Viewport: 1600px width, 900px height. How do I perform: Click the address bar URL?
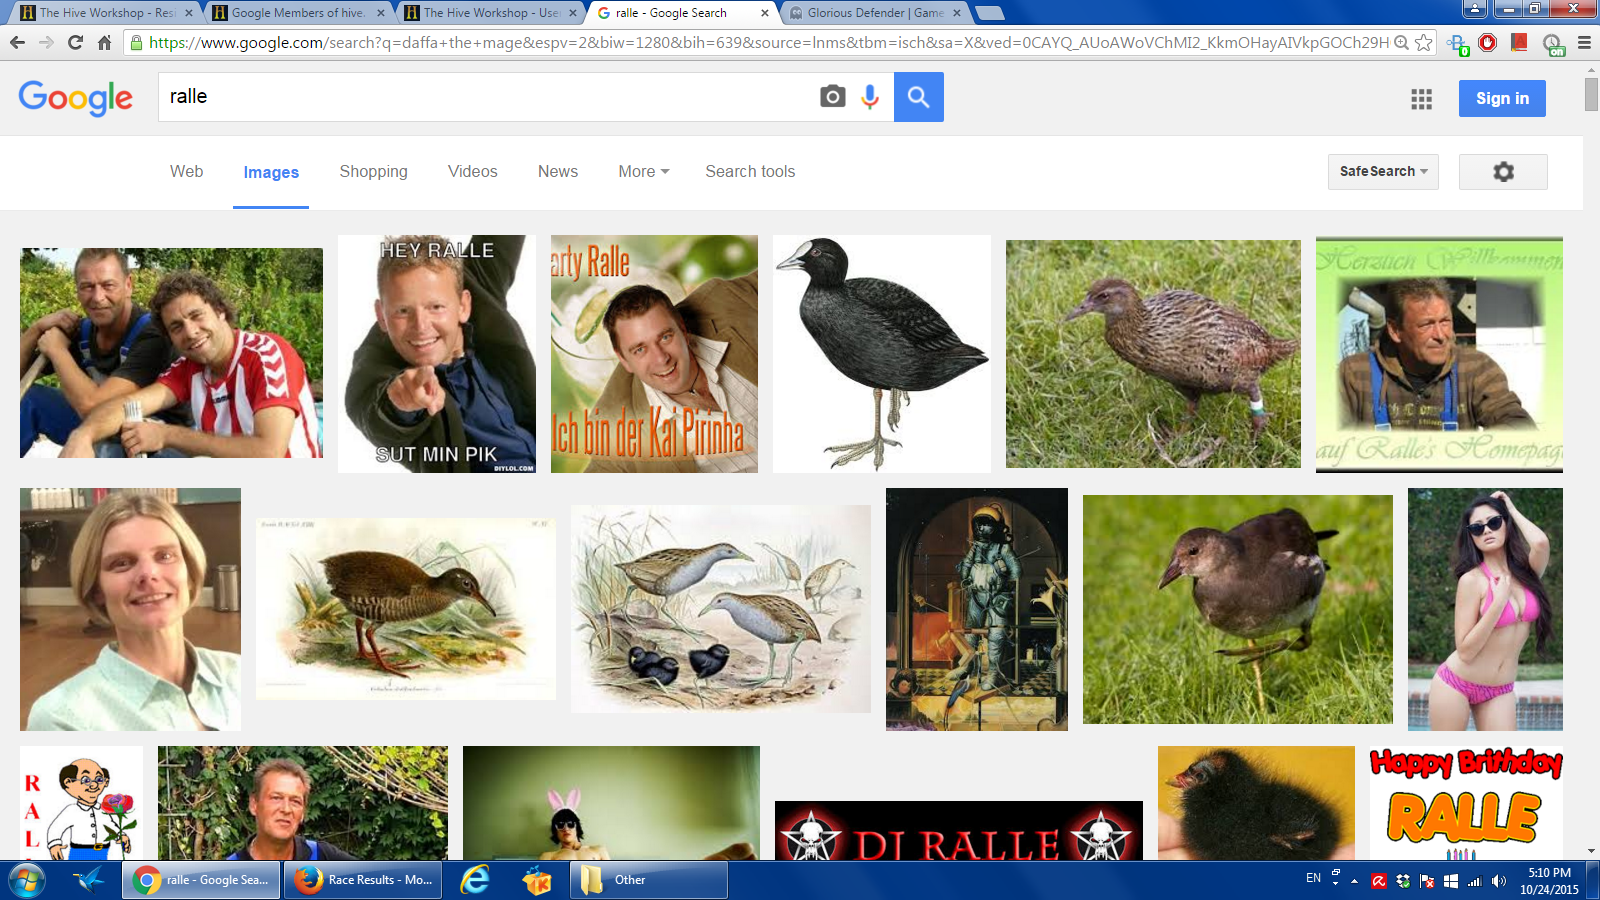click(768, 42)
